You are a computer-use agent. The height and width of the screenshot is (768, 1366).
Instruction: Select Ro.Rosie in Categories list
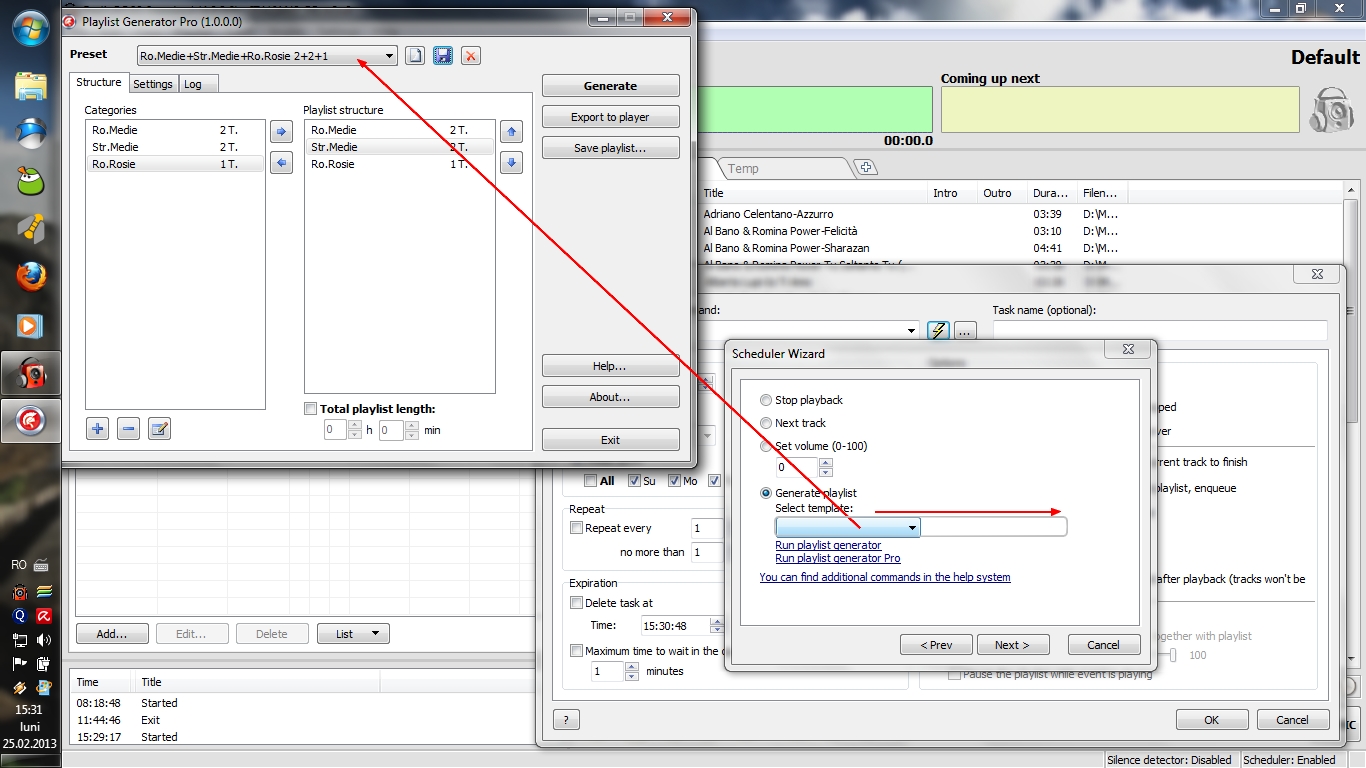tap(176, 164)
